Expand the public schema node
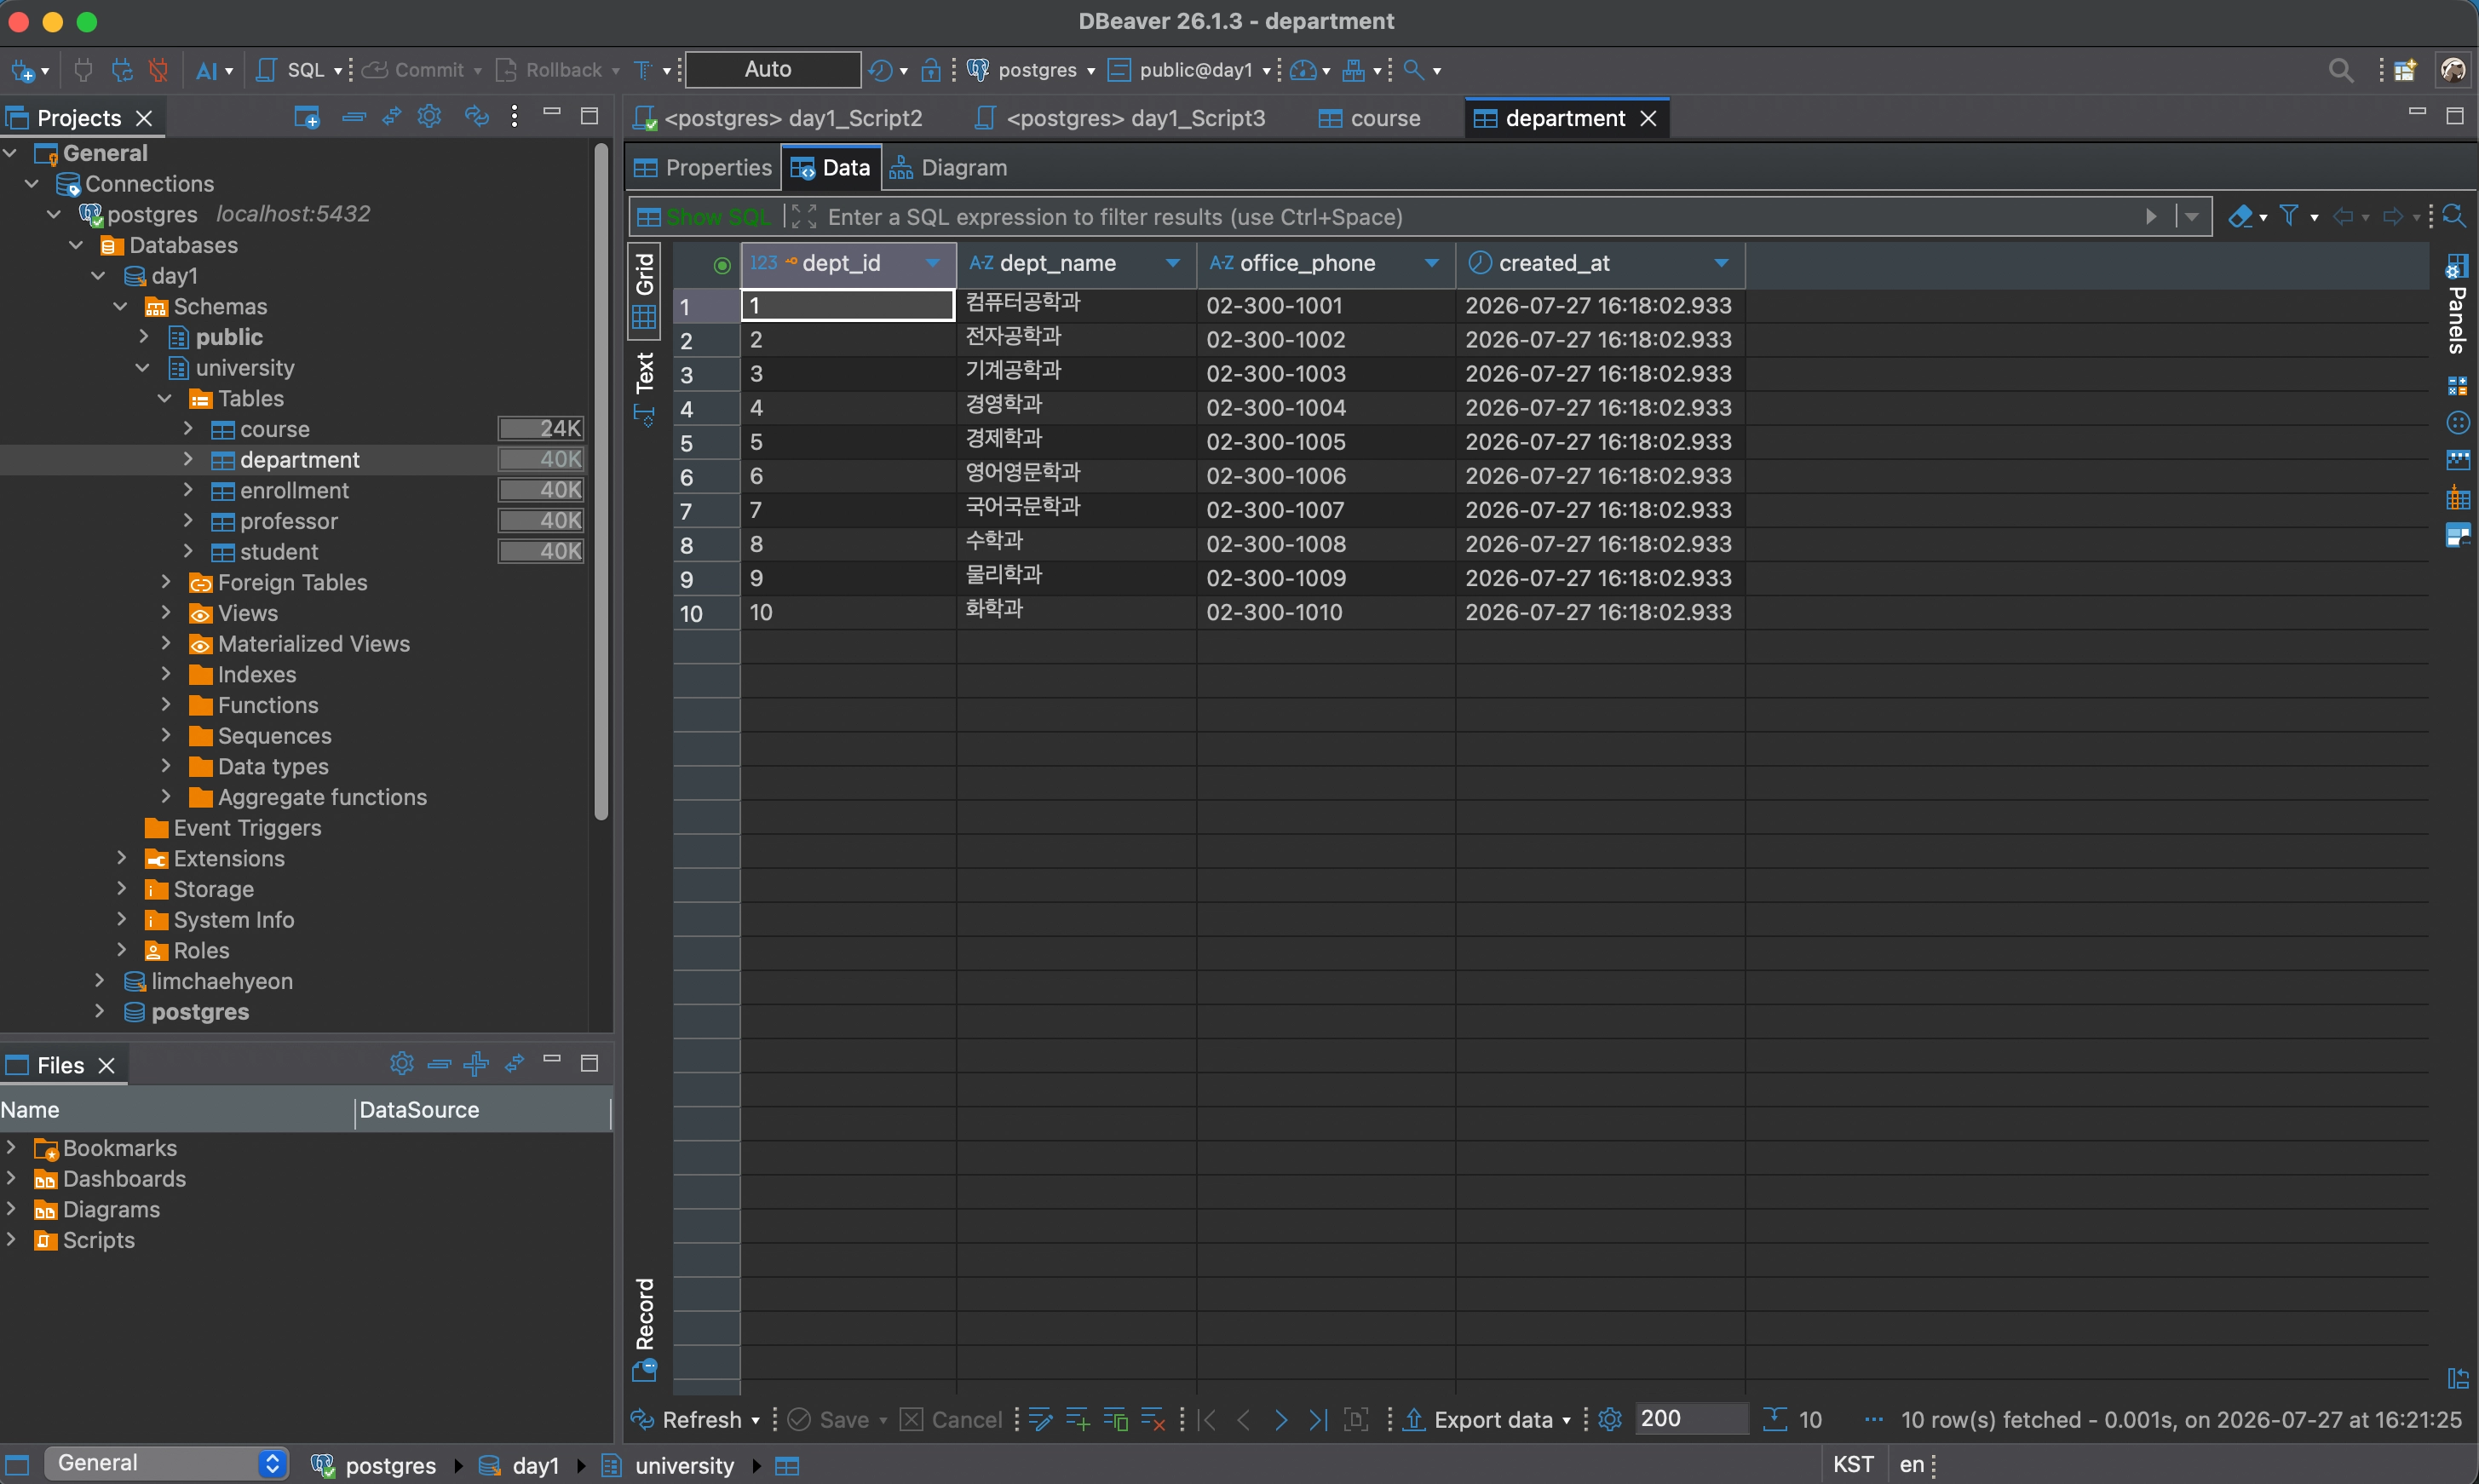 [x=144, y=337]
